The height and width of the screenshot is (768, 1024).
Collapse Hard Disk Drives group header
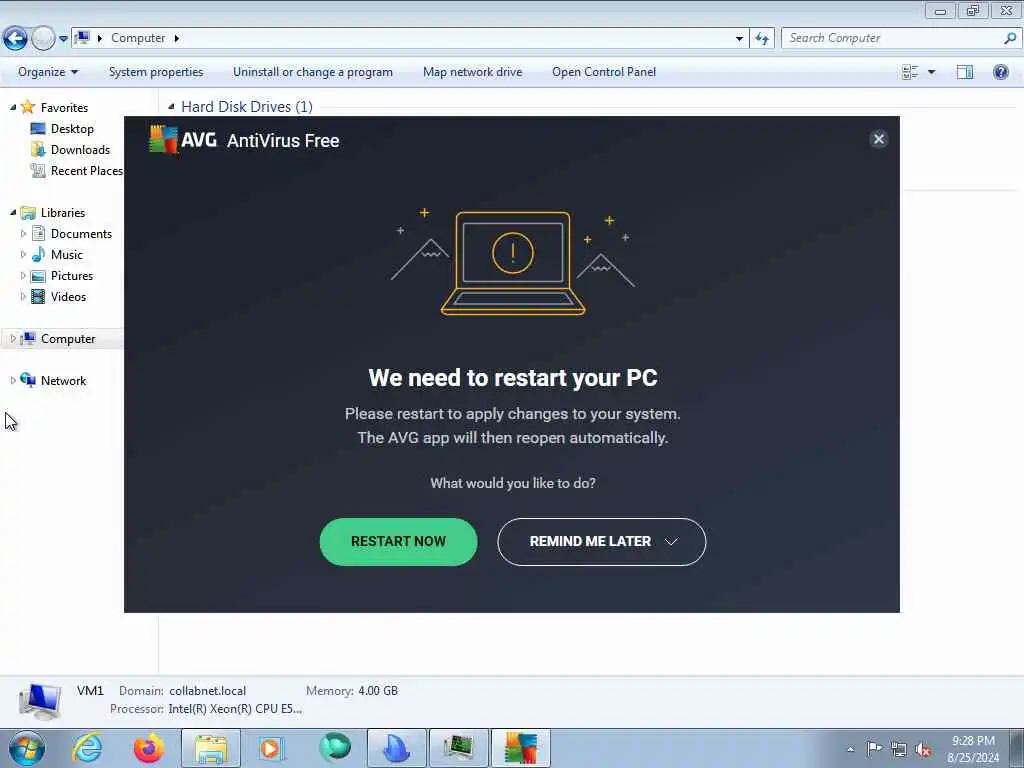coord(171,106)
